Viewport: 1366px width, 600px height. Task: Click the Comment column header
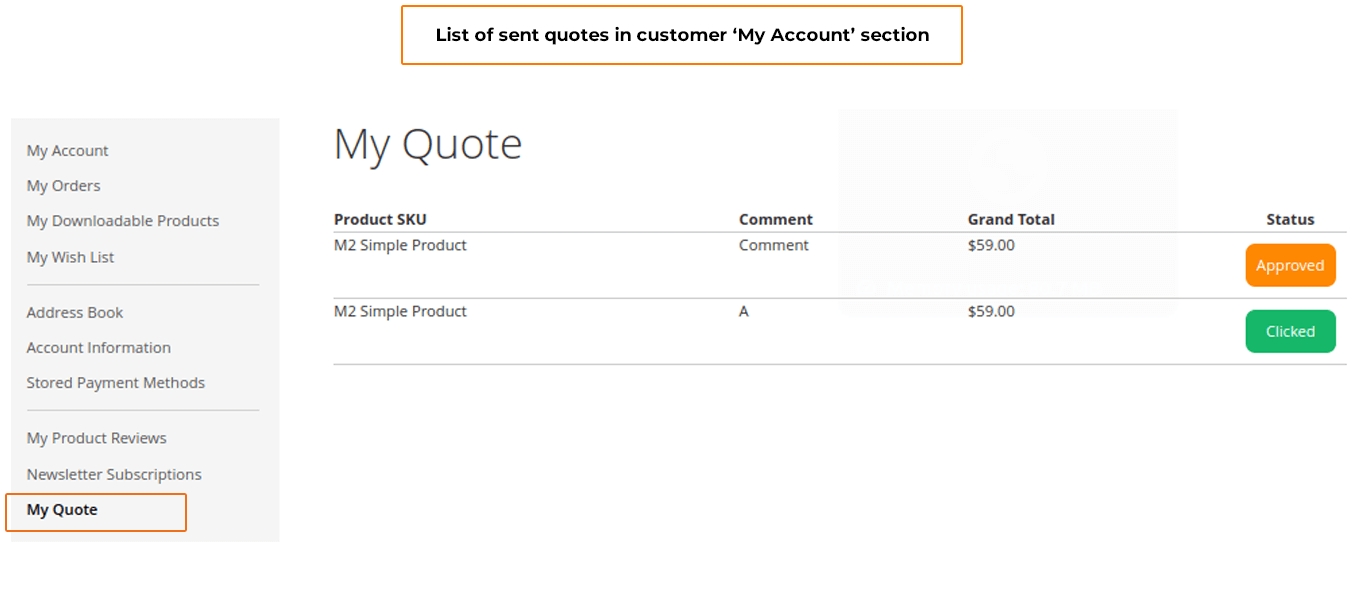tap(775, 220)
